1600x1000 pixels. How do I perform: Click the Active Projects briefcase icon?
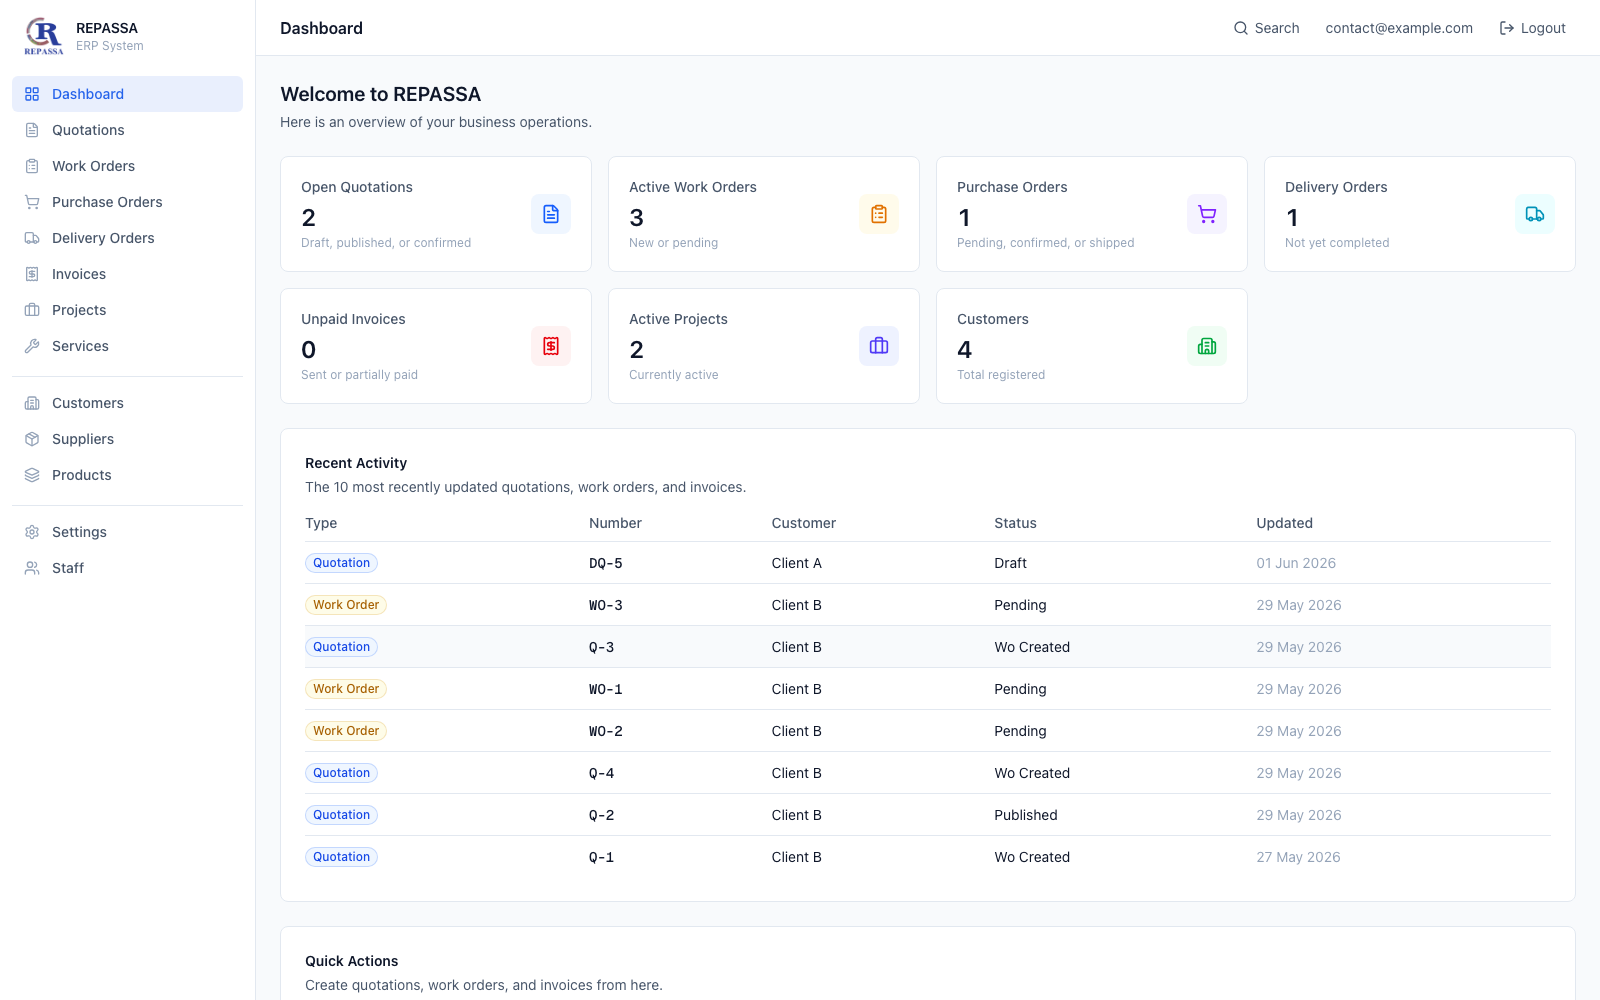[879, 346]
